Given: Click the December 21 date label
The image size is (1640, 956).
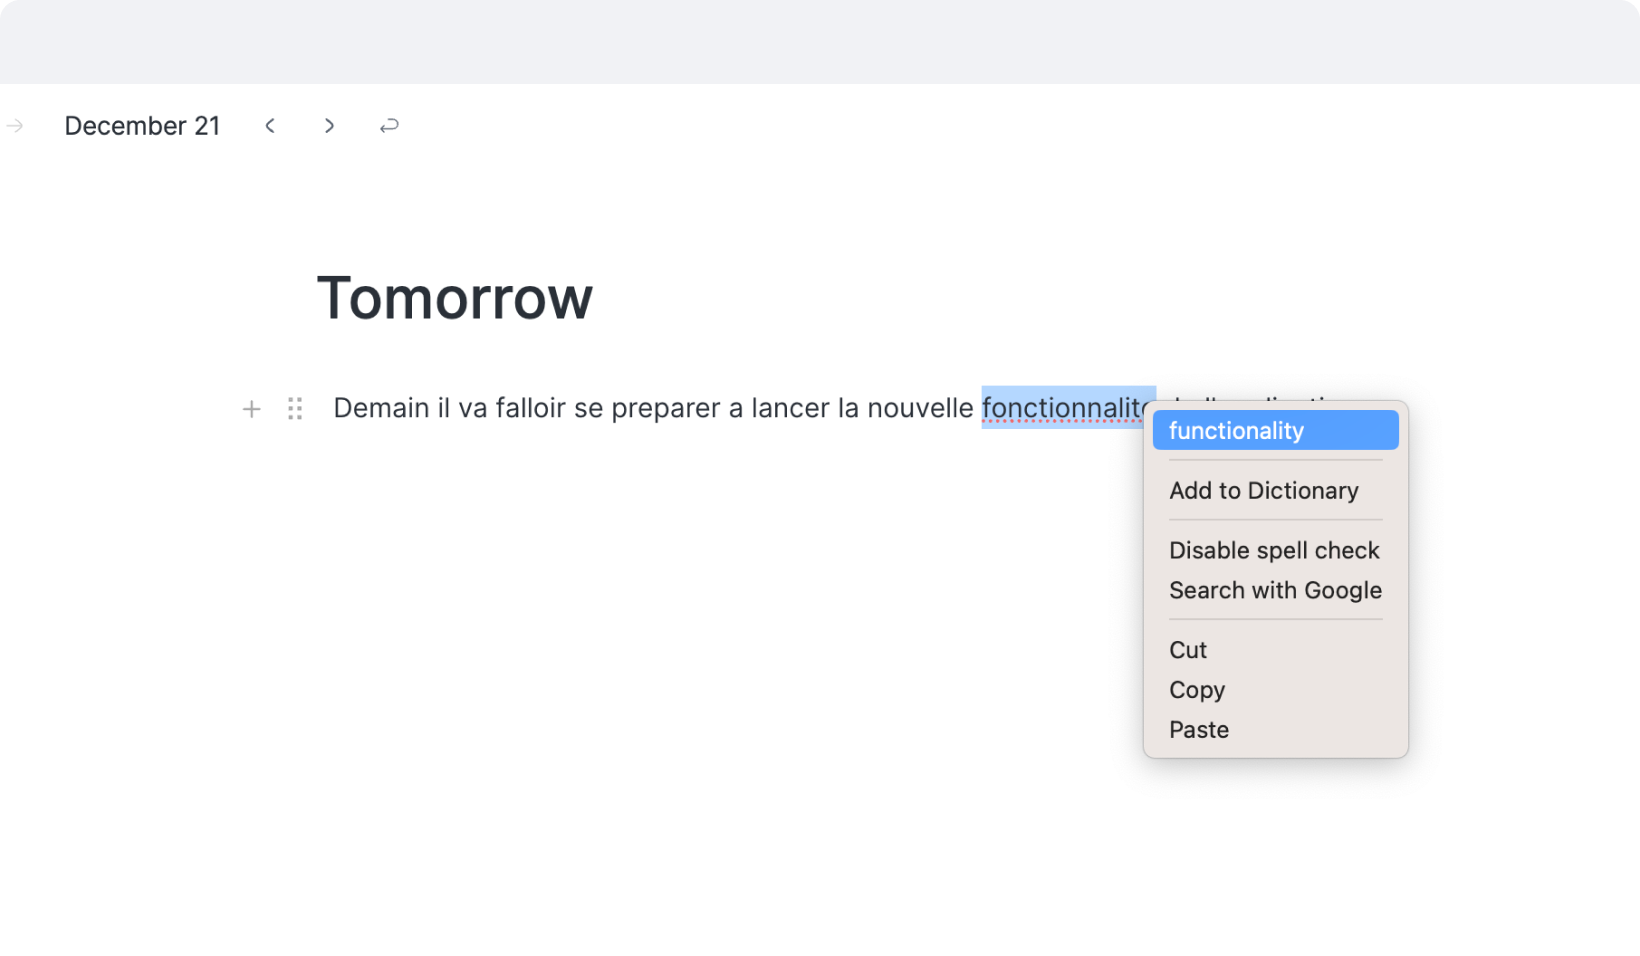Looking at the screenshot, I should point(142,126).
